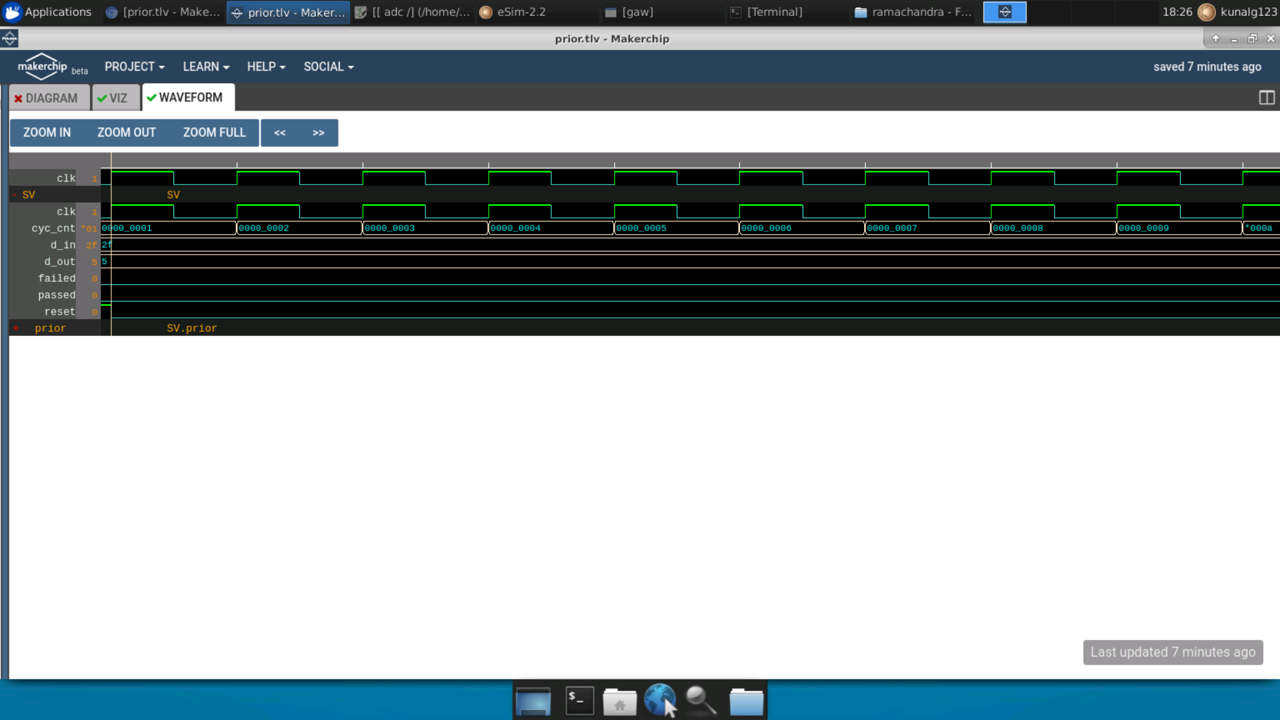Click the Makerchip logo
1280x720 pixels.
pyautogui.click(x=42, y=66)
